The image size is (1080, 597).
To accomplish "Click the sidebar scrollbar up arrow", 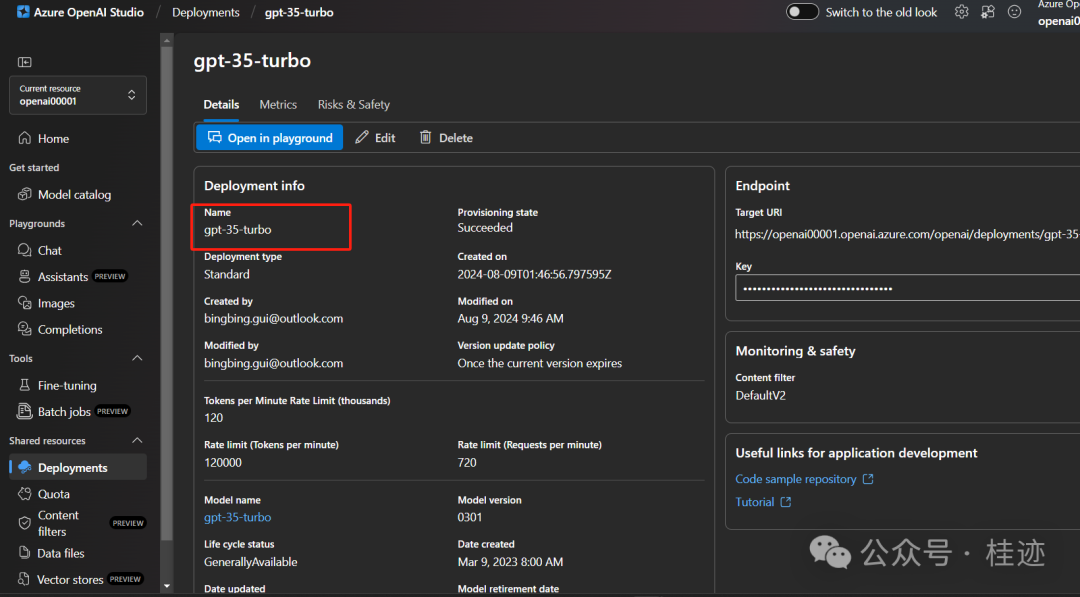I will [167, 41].
